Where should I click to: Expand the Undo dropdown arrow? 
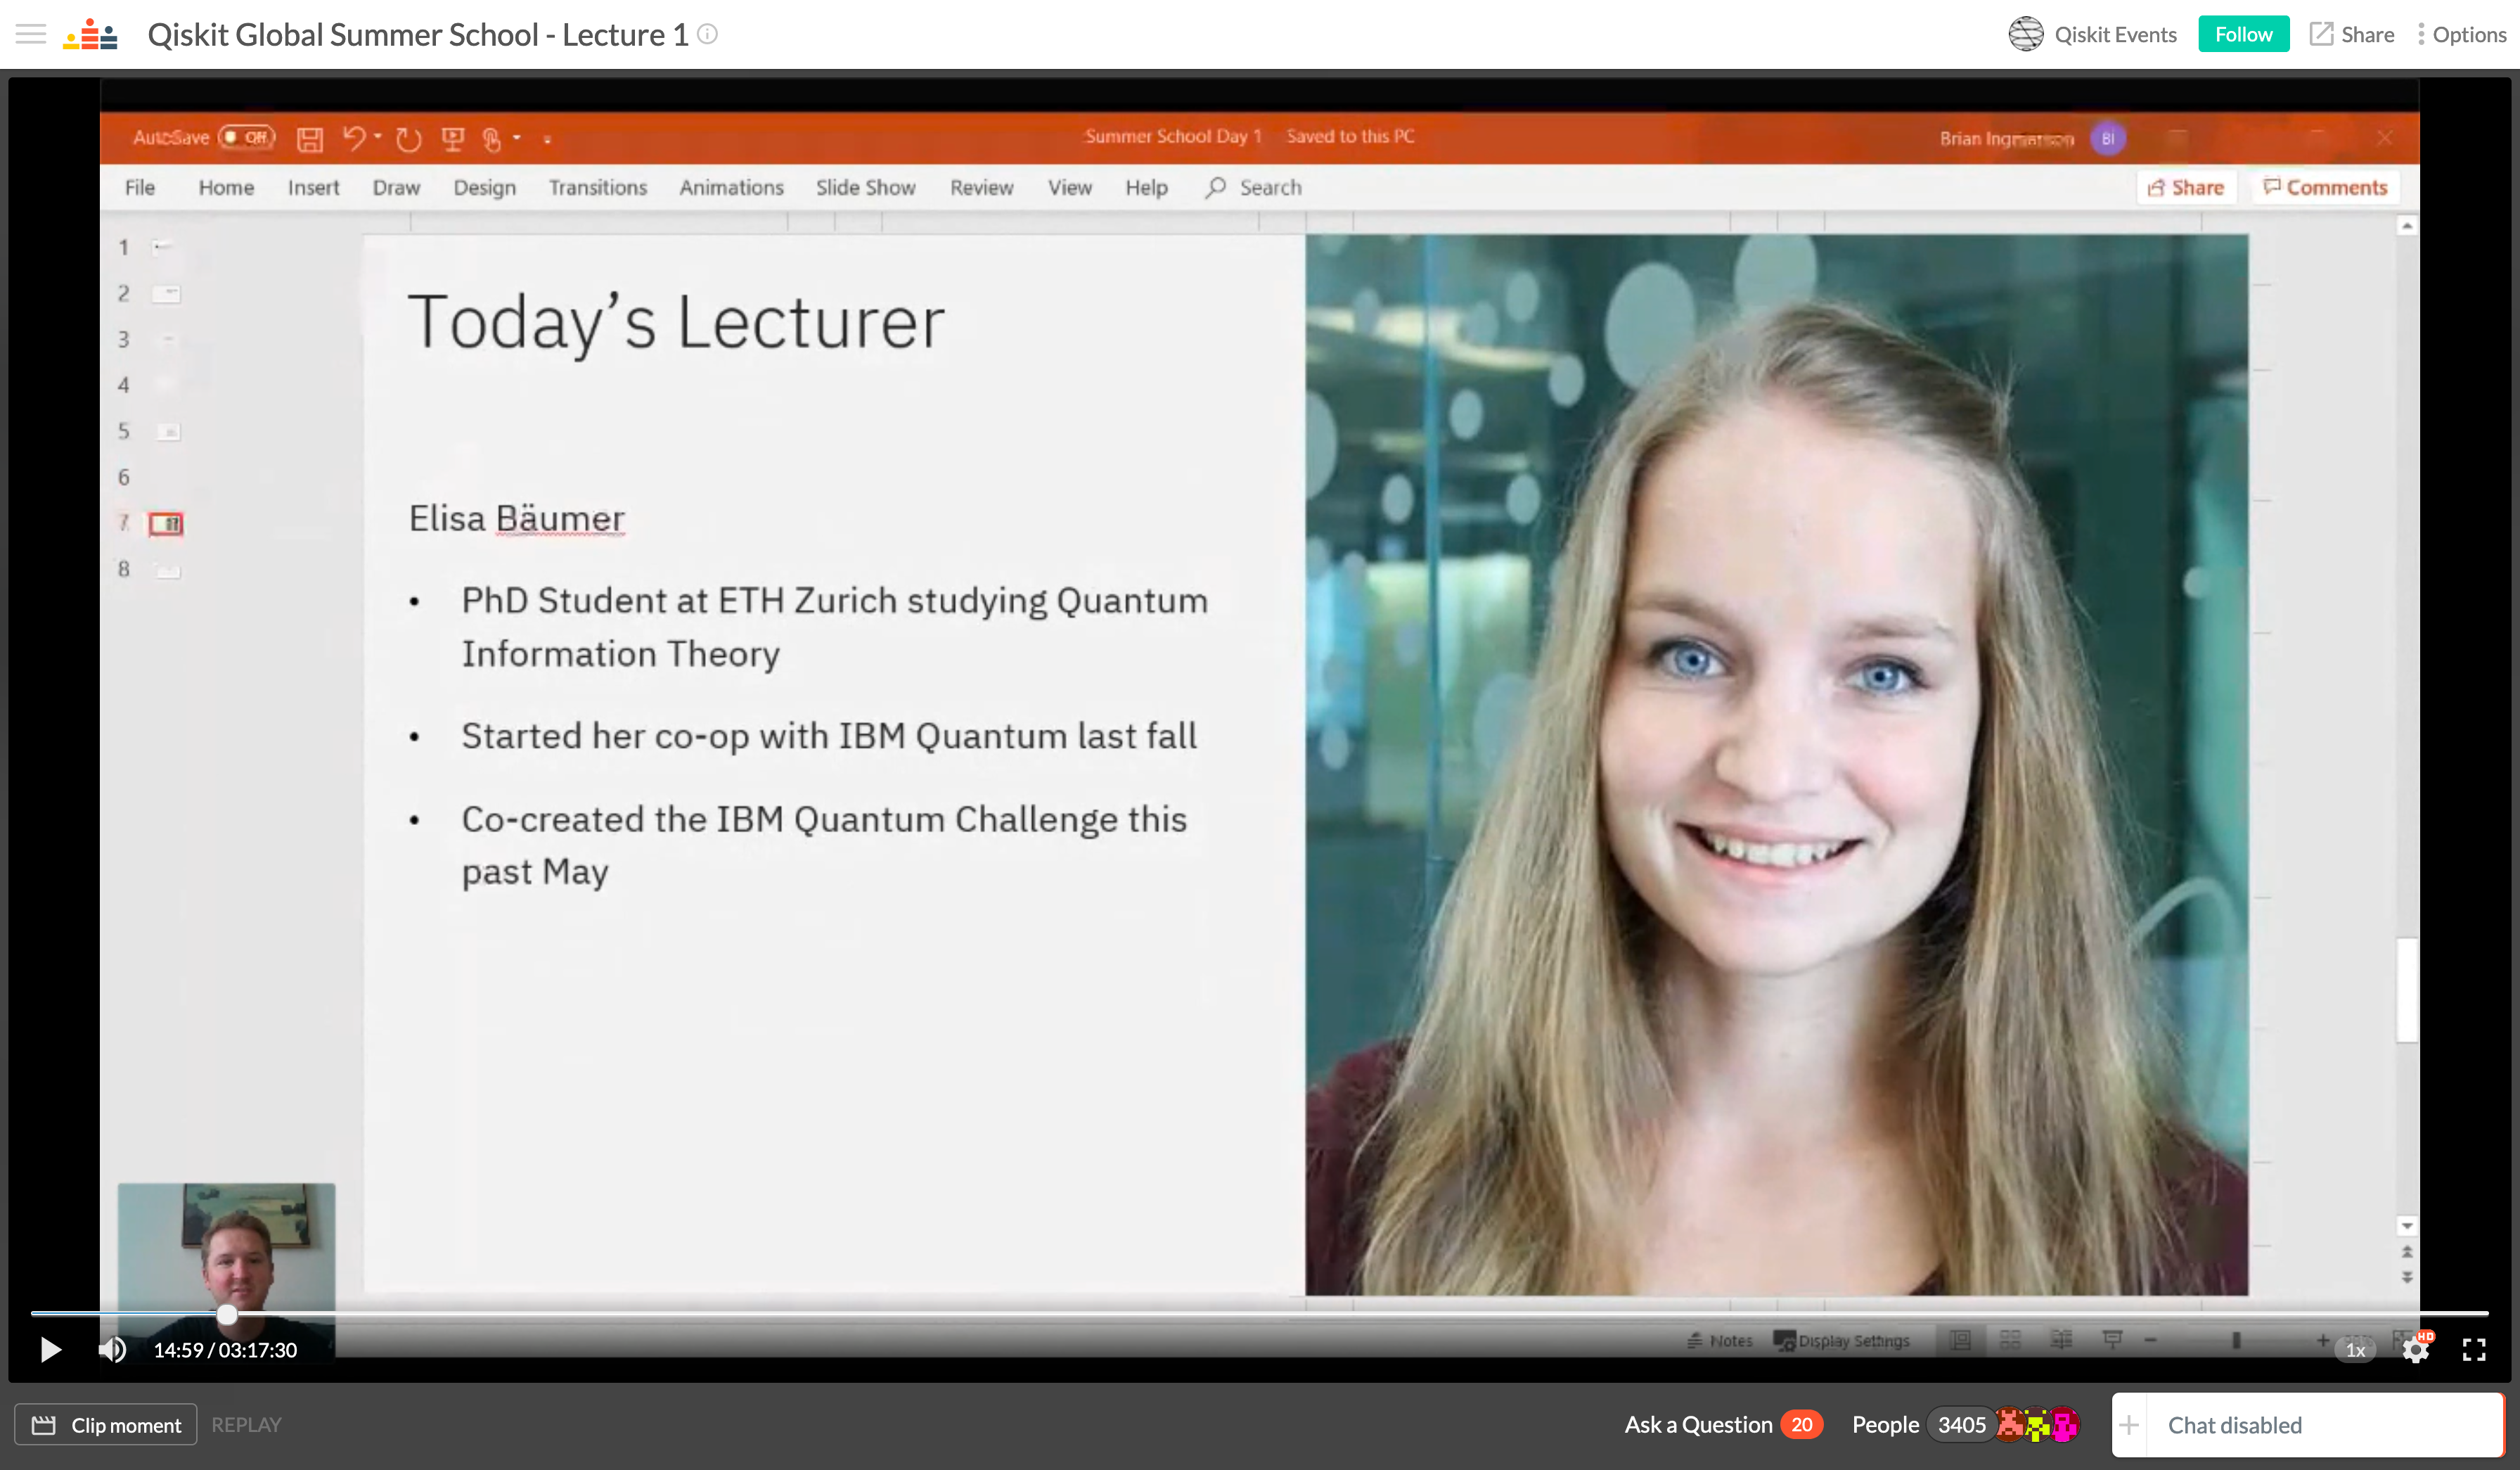point(378,136)
